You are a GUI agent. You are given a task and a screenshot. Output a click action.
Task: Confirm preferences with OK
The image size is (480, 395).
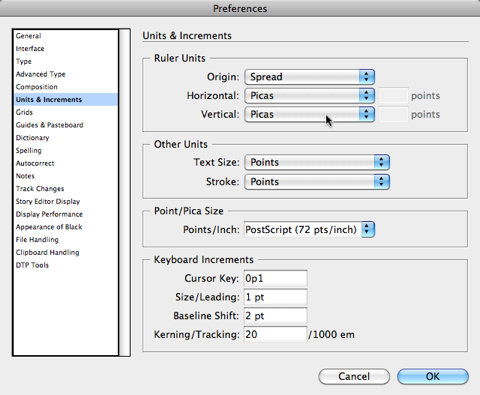click(433, 376)
